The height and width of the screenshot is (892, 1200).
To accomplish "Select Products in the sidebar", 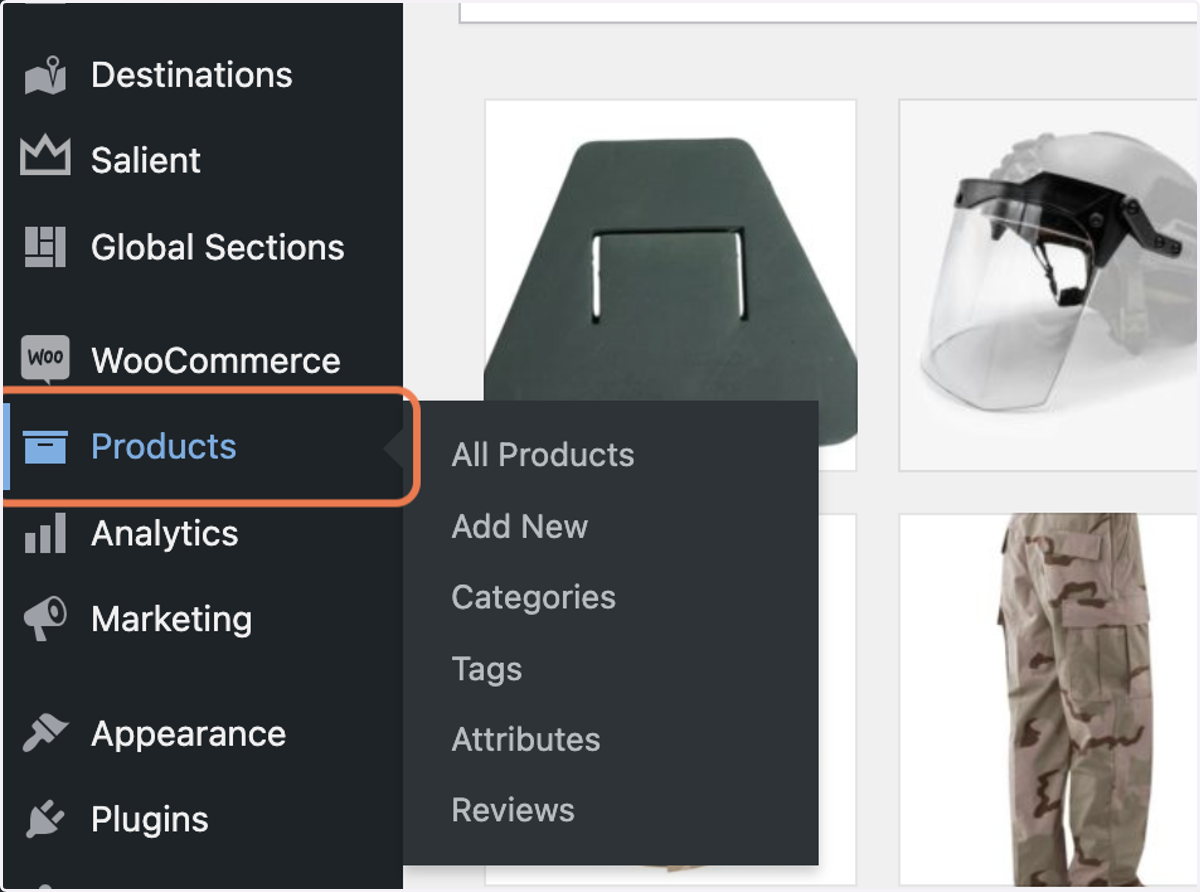I will 164,446.
